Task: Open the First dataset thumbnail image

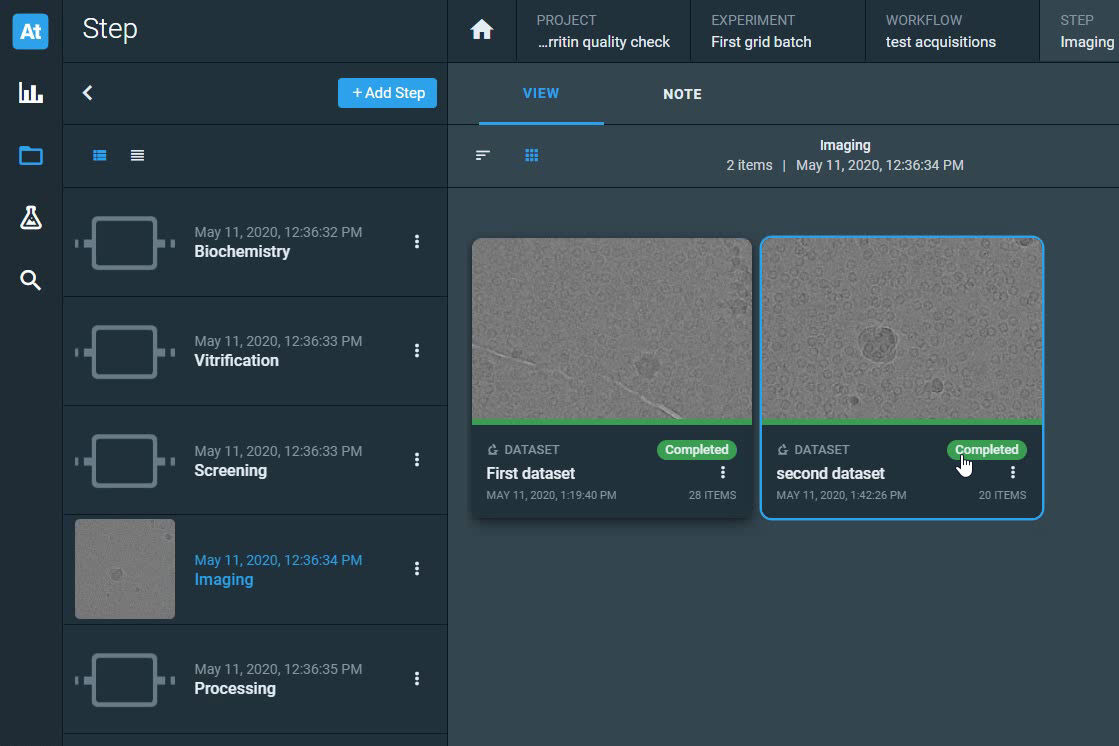Action: [611, 329]
